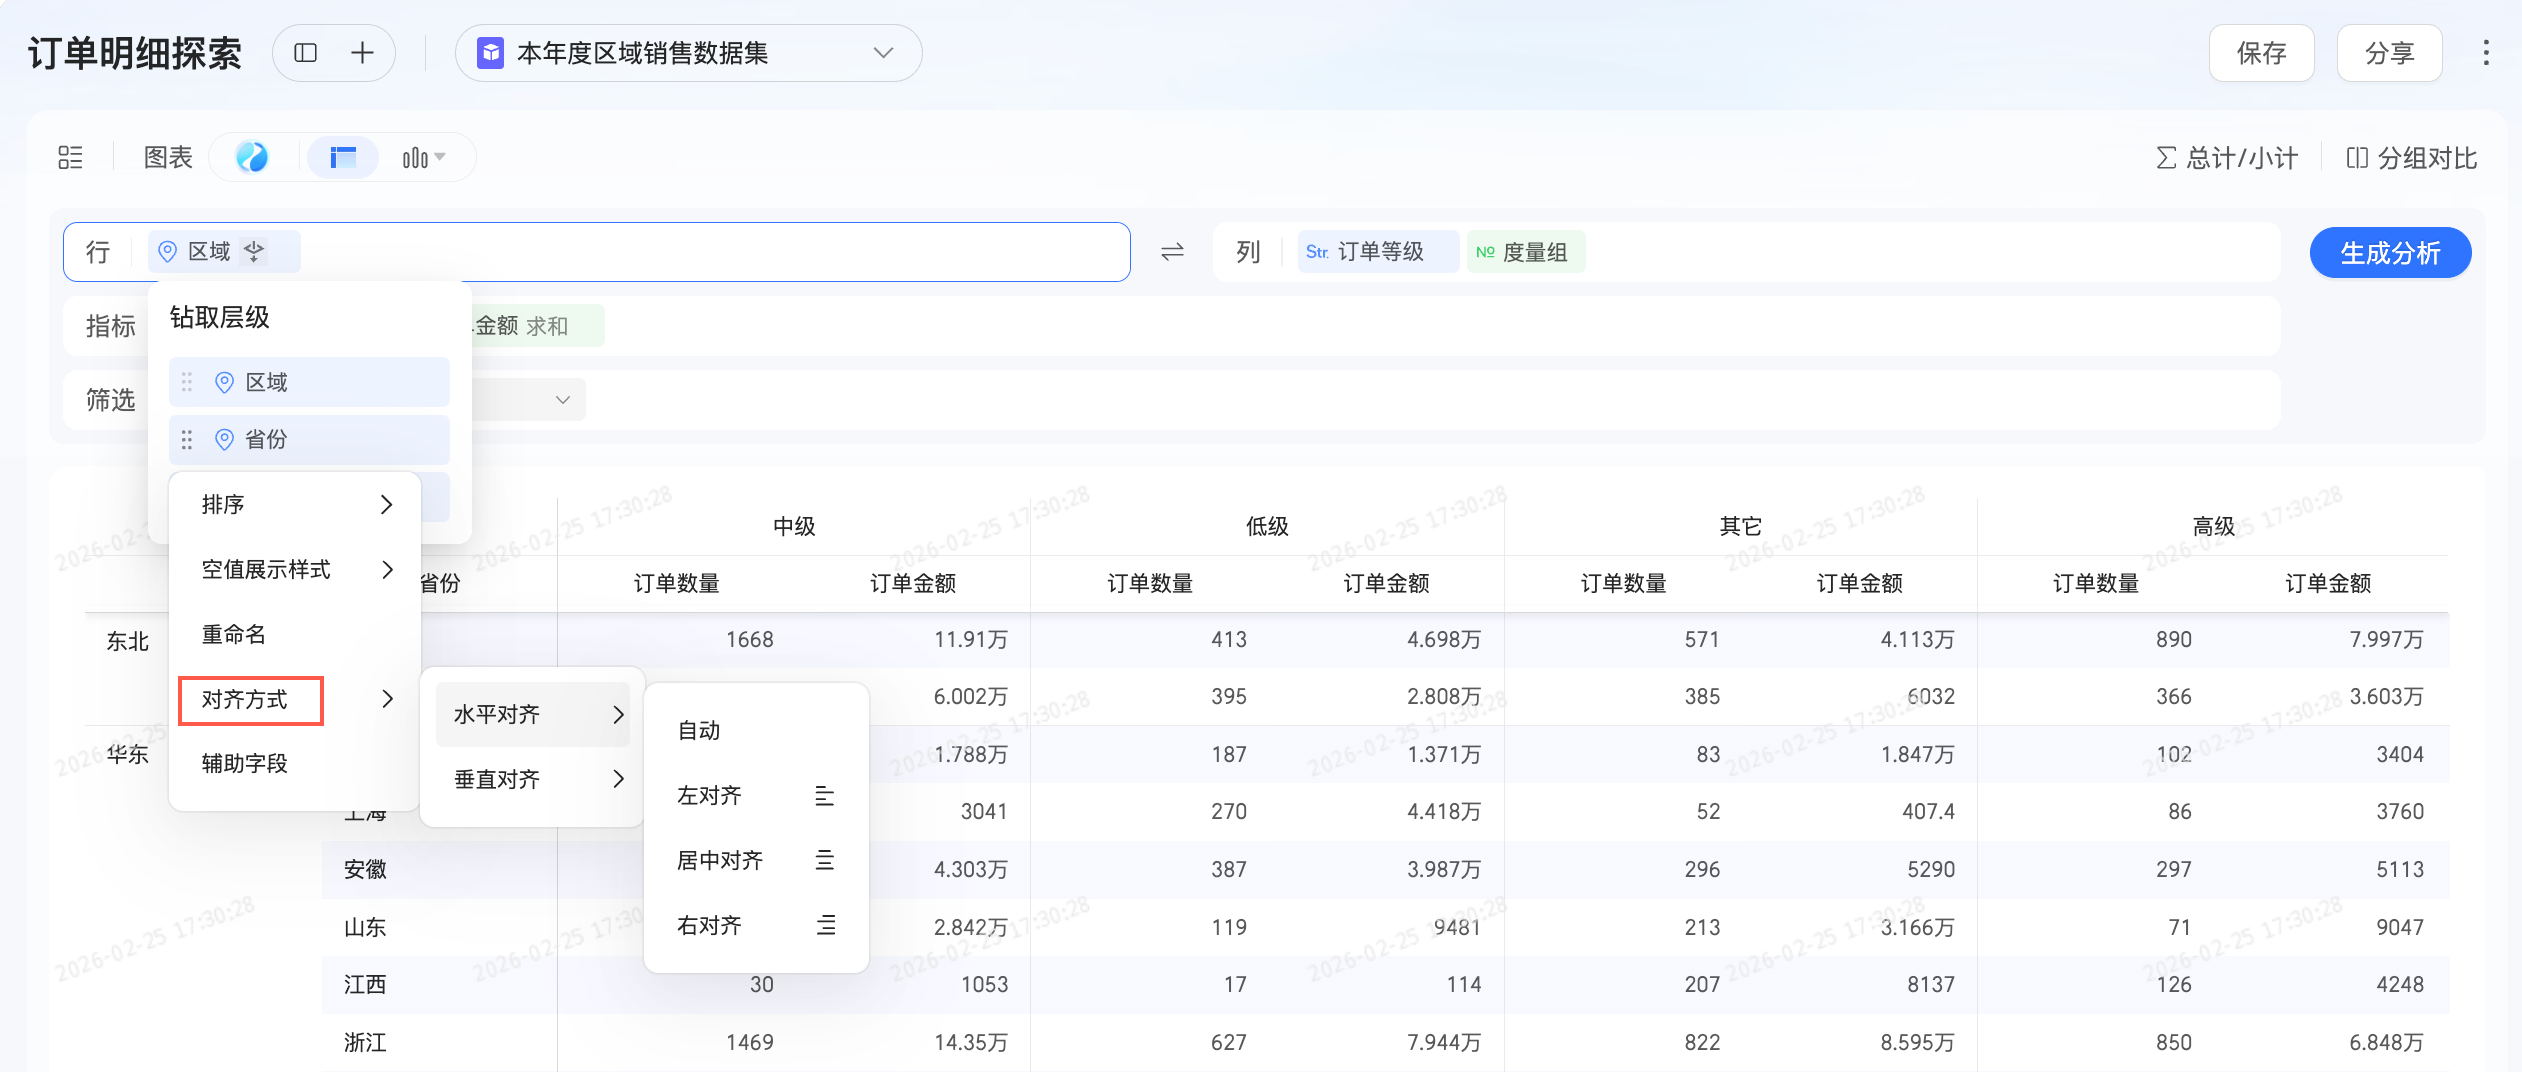Click the 保存 button

pyautogui.click(x=2260, y=53)
